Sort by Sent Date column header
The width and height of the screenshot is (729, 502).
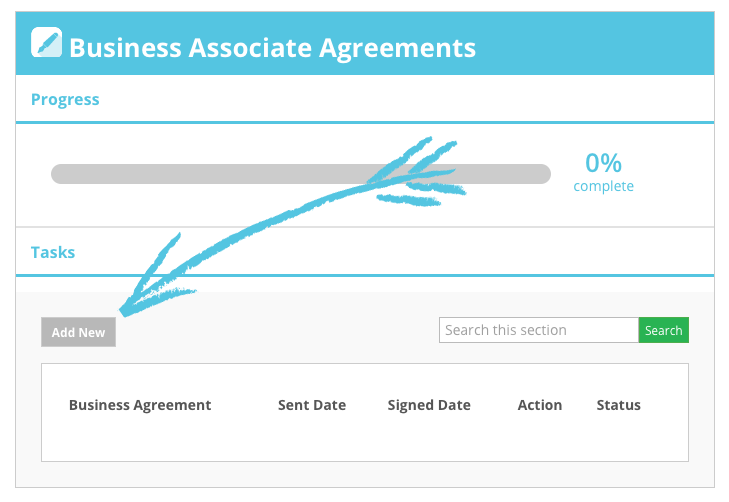tap(311, 405)
